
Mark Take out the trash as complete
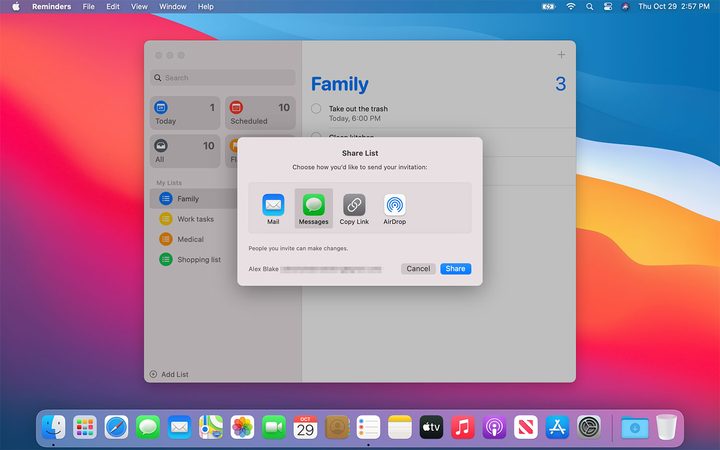pos(316,109)
